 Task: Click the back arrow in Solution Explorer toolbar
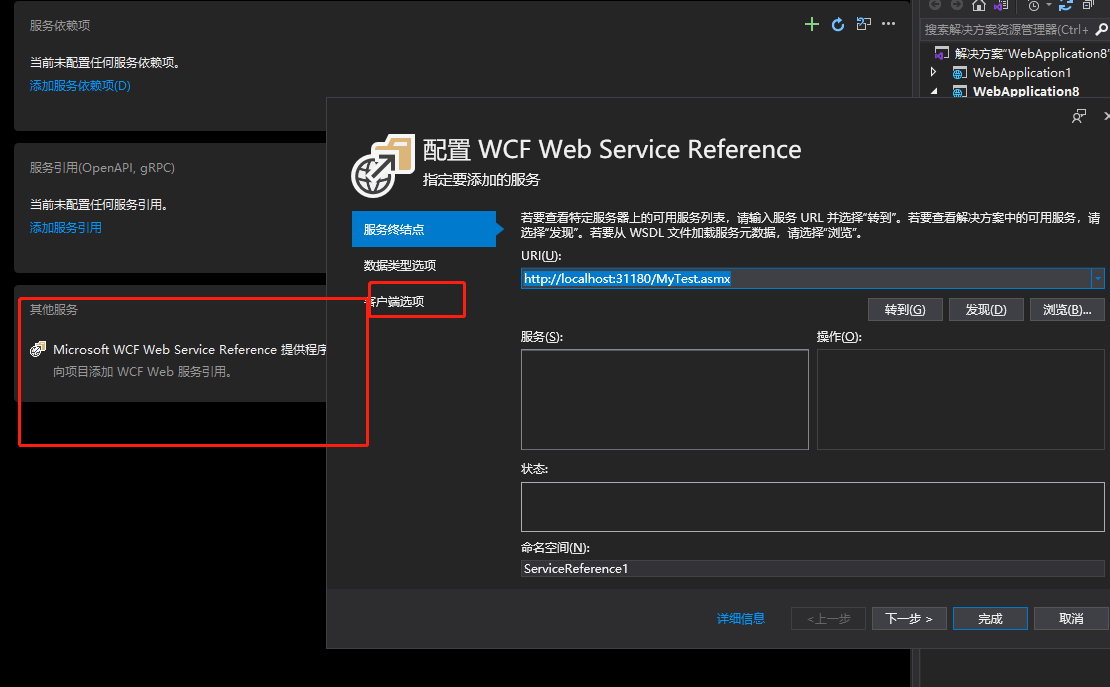935,5
